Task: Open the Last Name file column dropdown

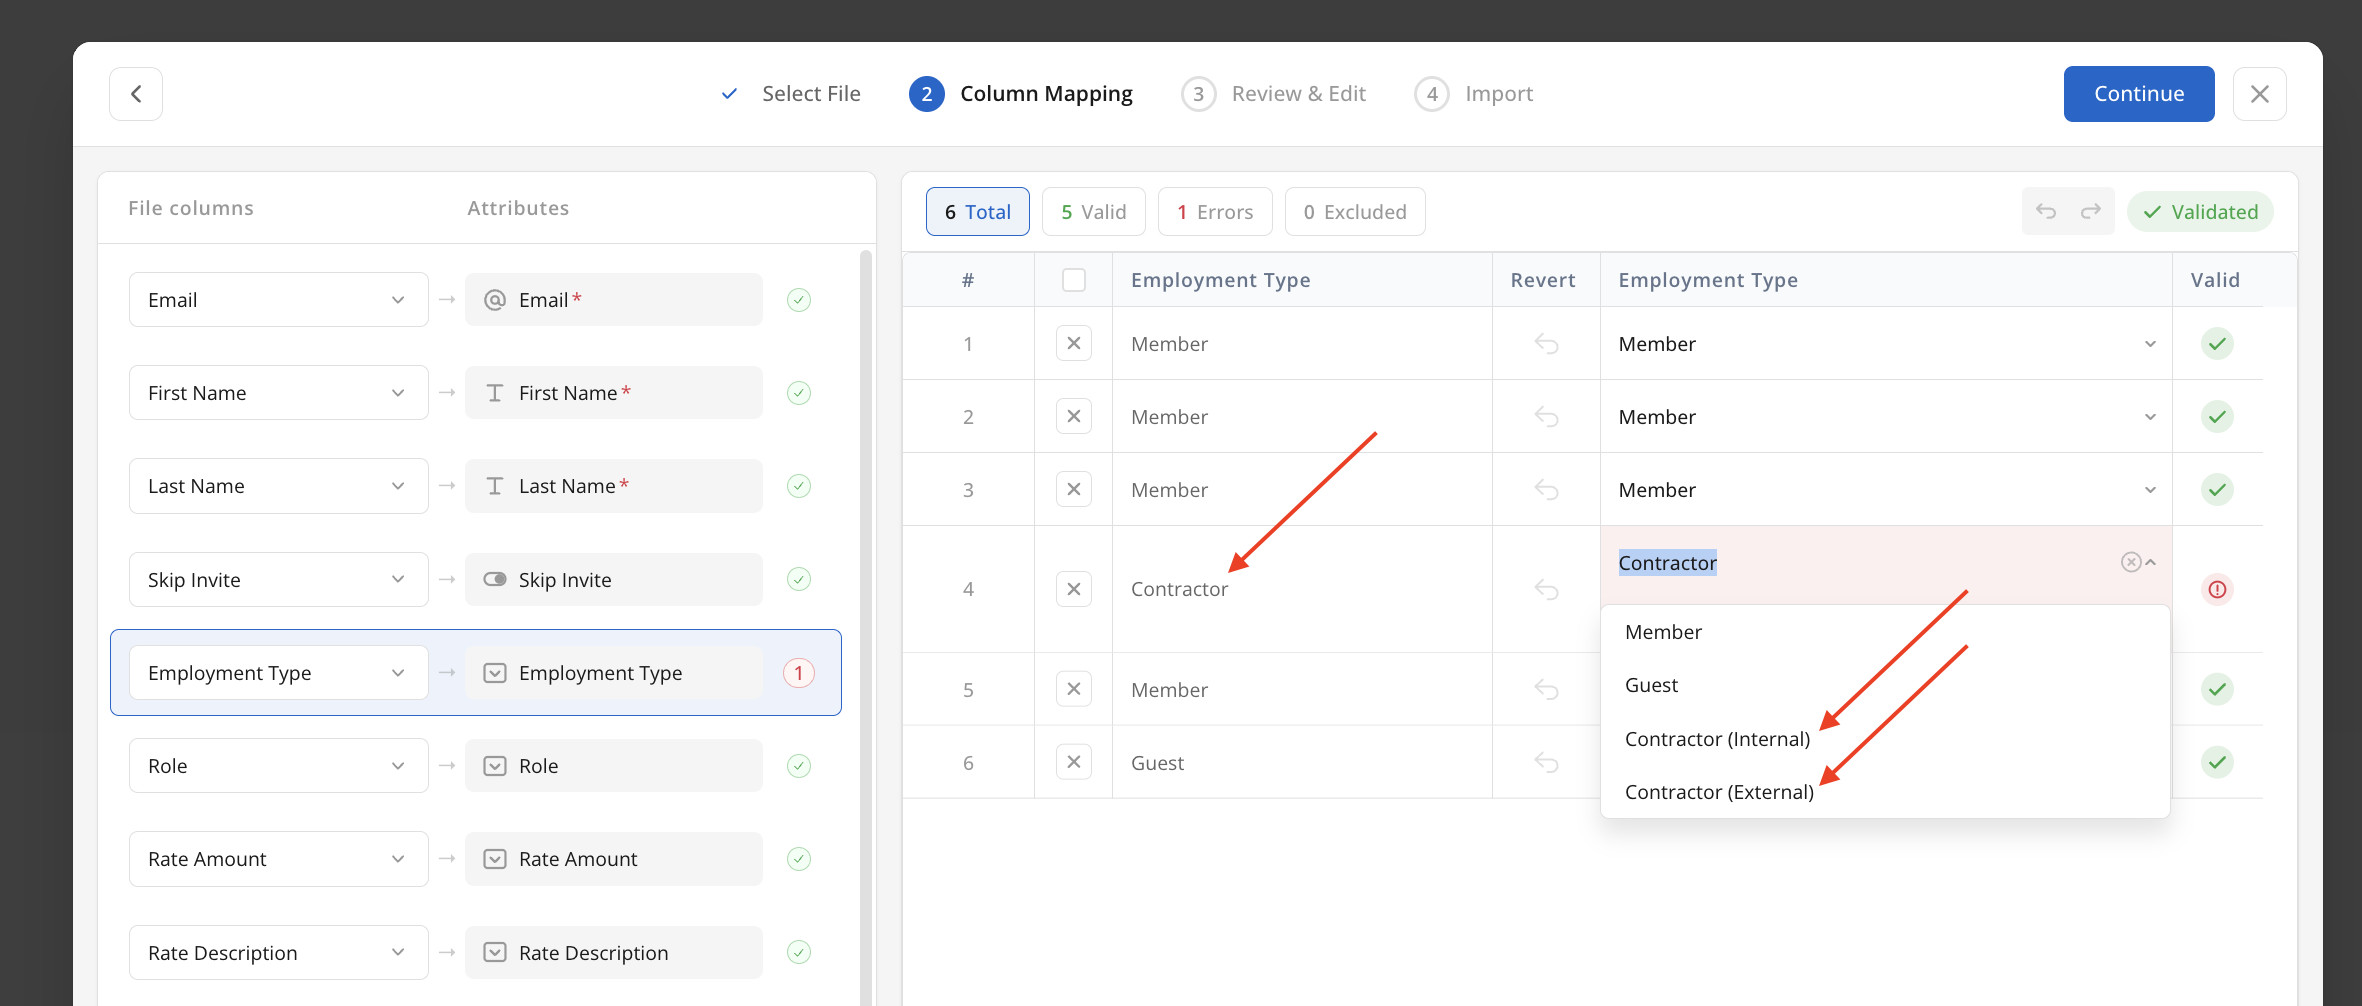Action: [279, 486]
